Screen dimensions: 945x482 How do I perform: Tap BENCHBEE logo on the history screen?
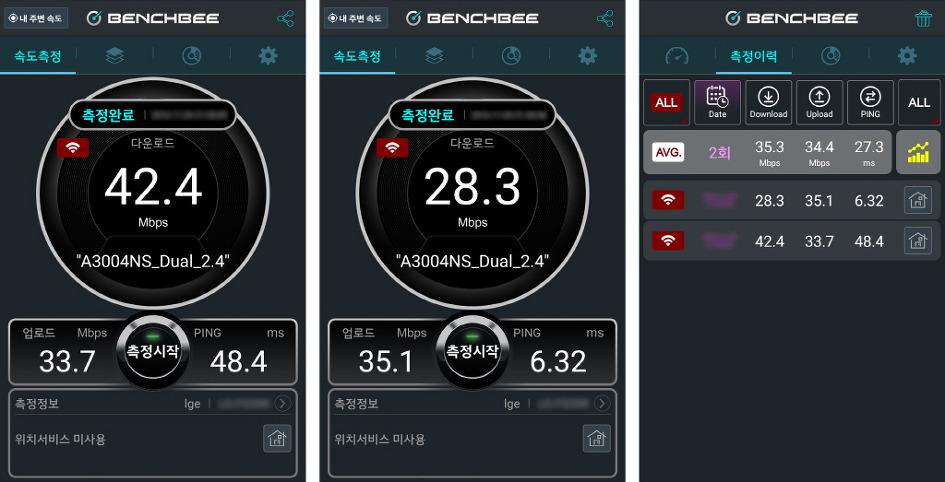point(792,18)
